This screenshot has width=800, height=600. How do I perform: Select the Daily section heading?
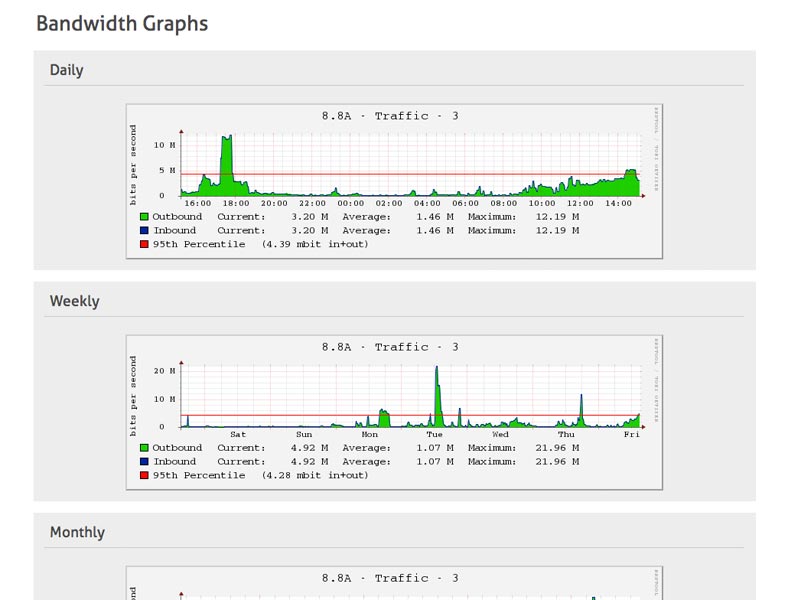pyautogui.click(x=66, y=70)
